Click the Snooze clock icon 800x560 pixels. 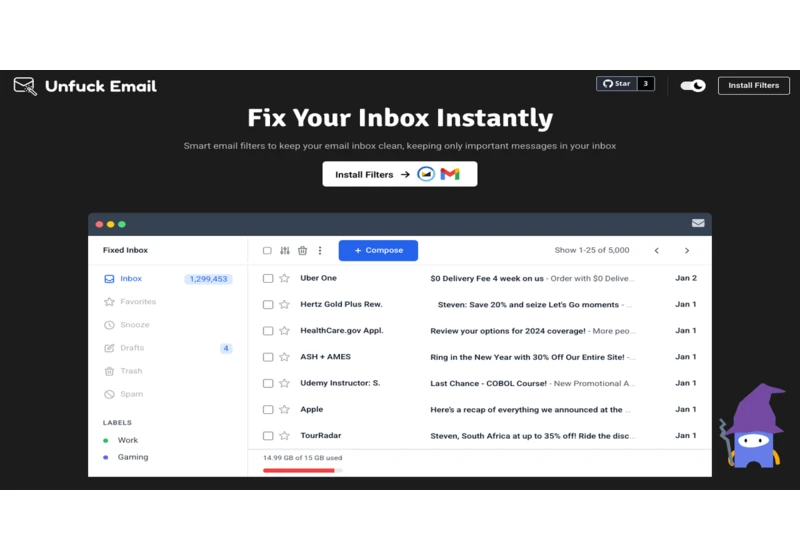[x=109, y=325]
